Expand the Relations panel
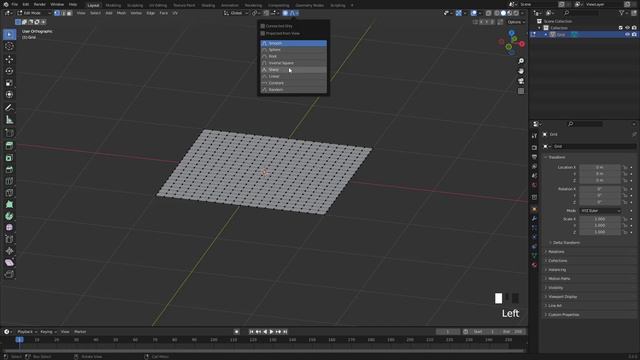This screenshot has height=360, width=640. [x=556, y=251]
